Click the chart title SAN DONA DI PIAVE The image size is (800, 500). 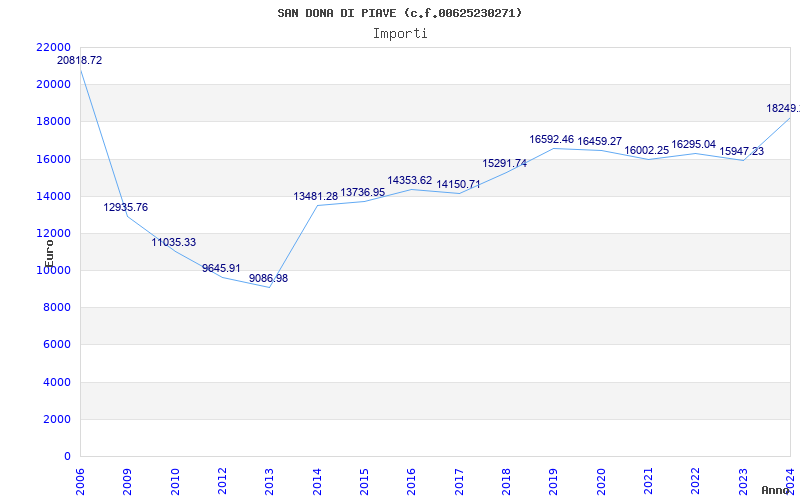pyautogui.click(x=400, y=13)
